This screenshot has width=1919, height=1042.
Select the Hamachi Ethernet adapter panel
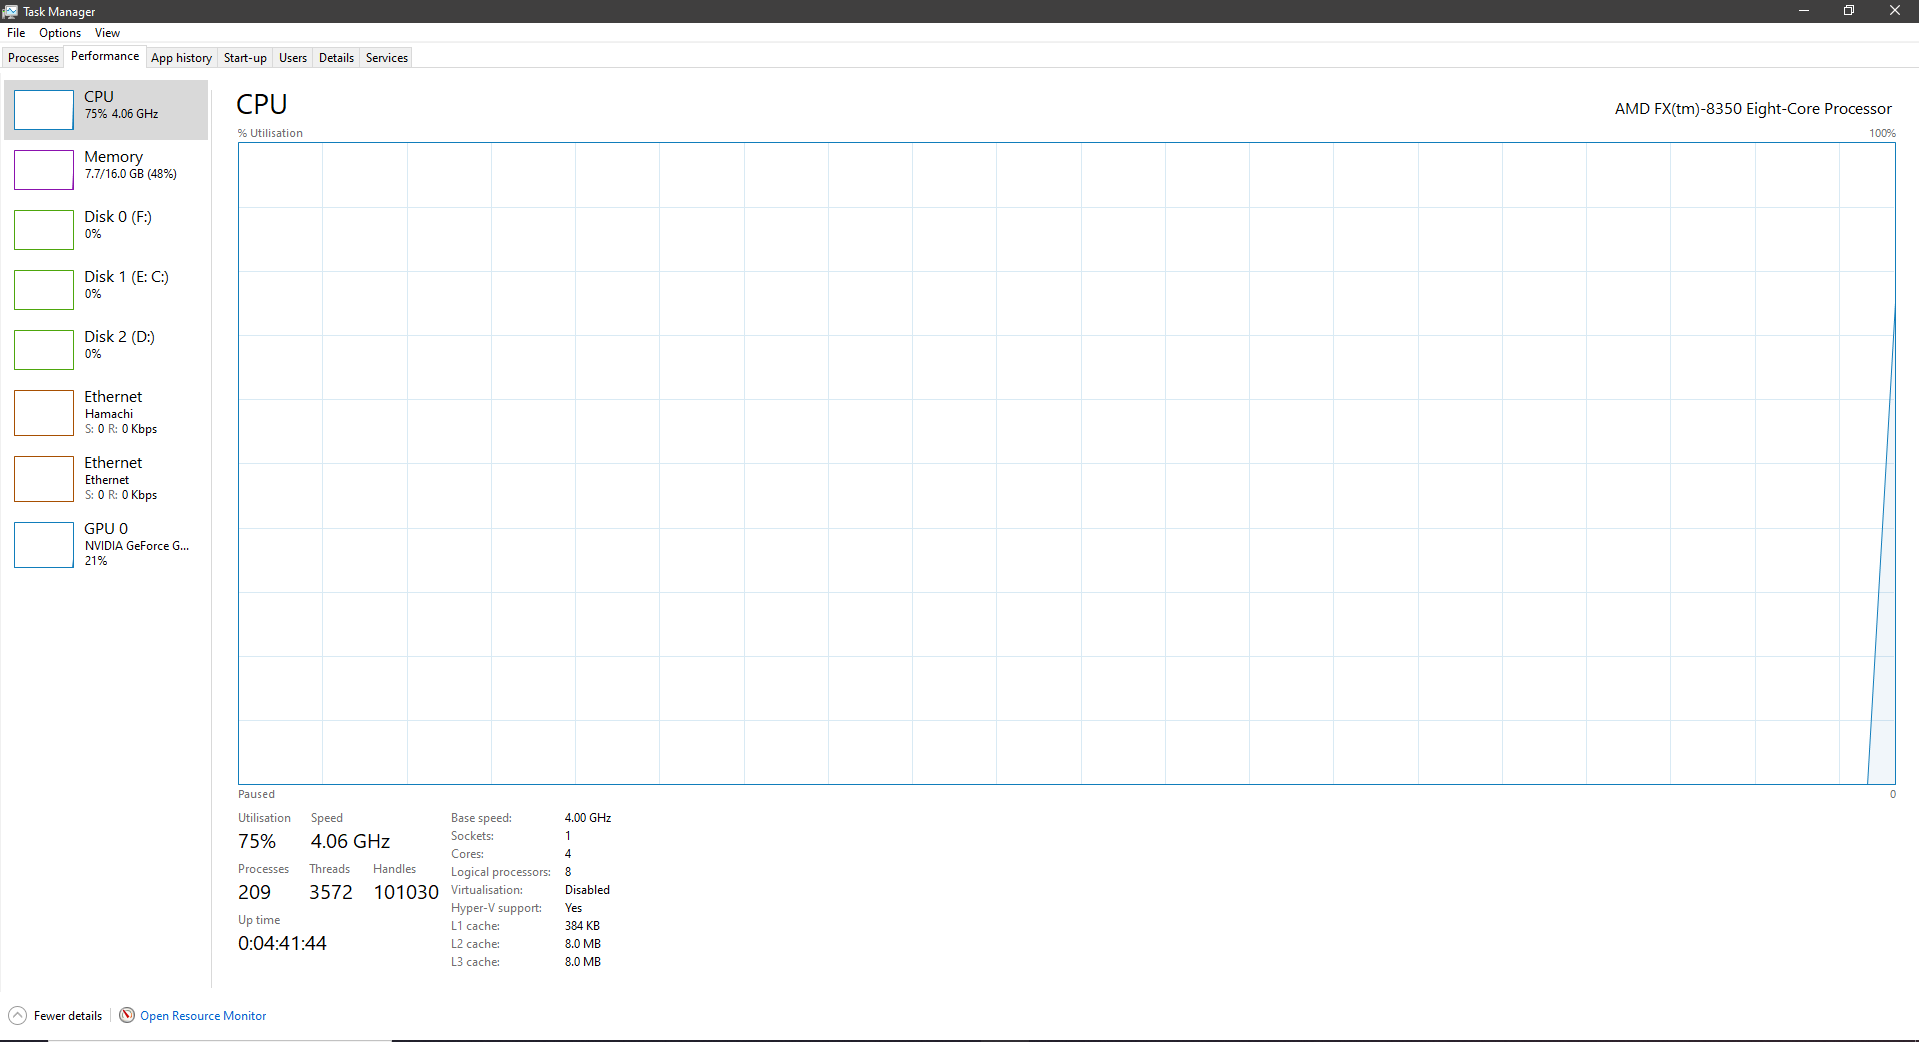pyautogui.click(x=107, y=413)
